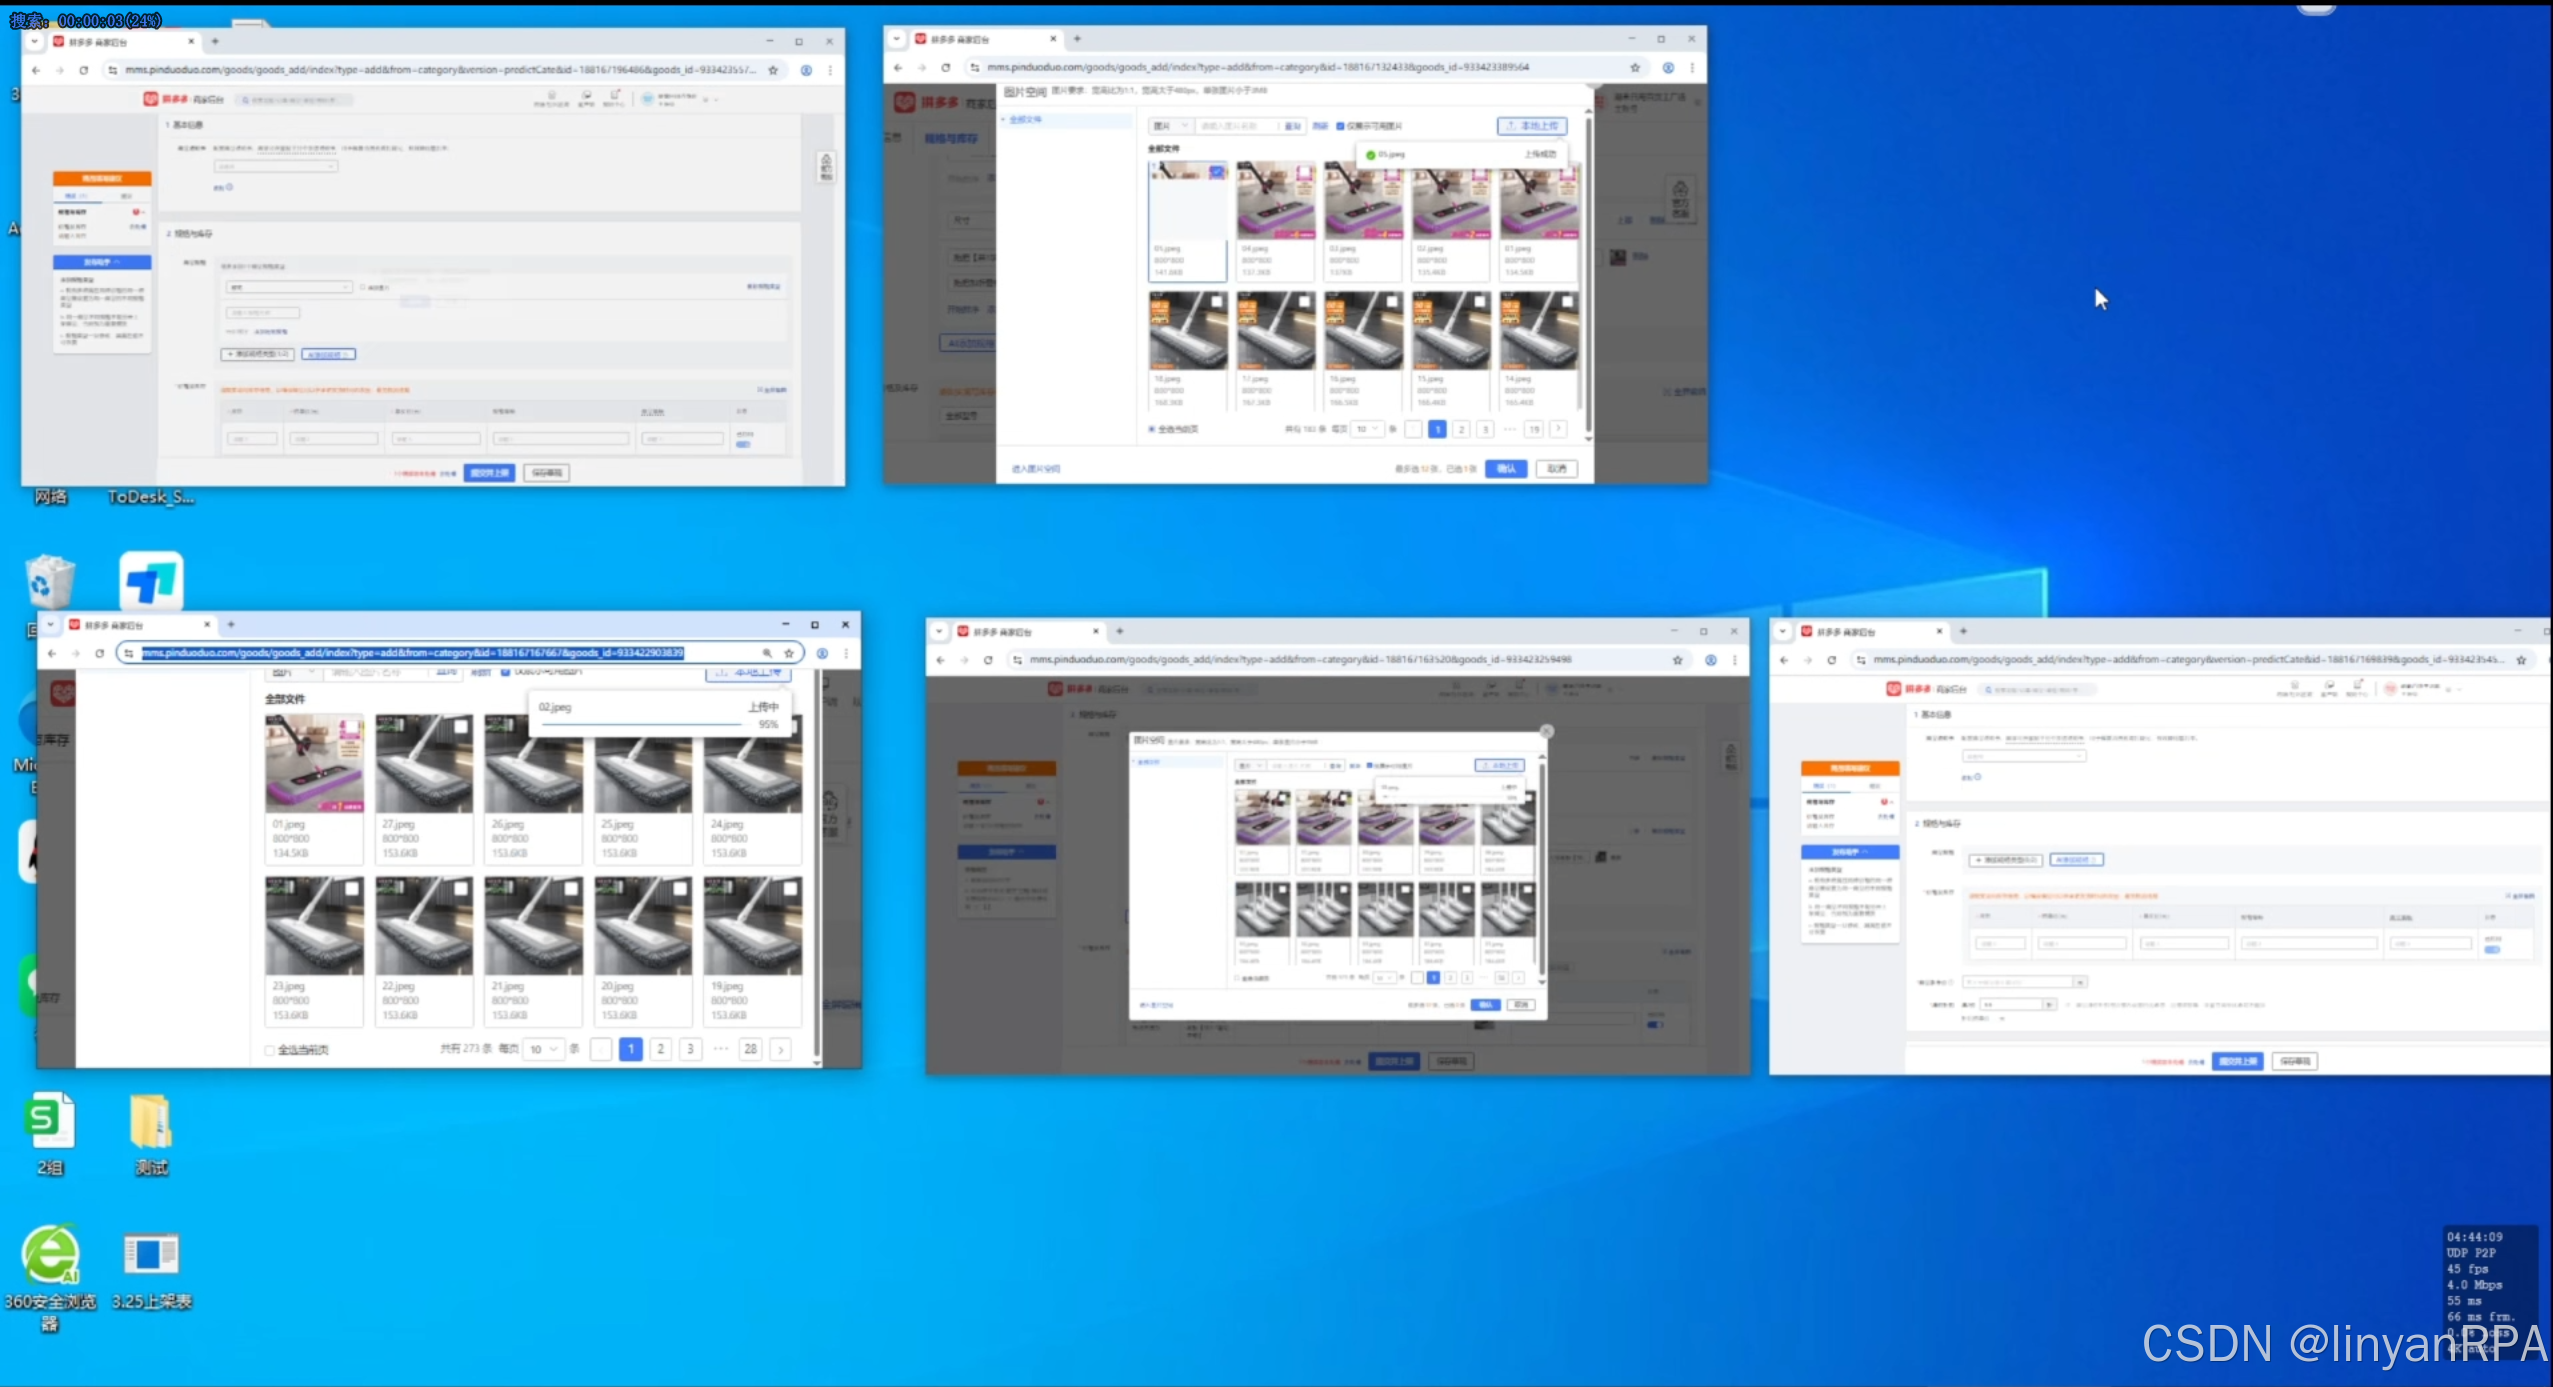Add new tab in 图片空间 top window
The height and width of the screenshot is (1387, 2553).
point(1077,38)
